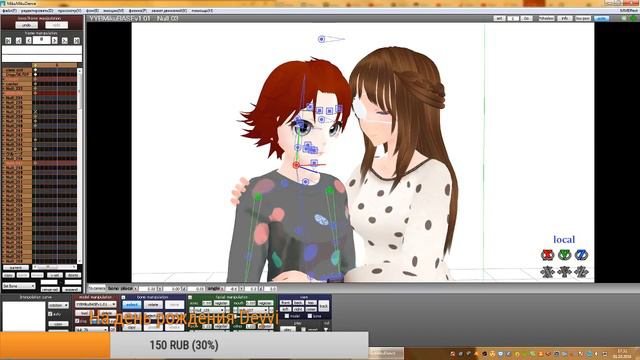Toggle the fshadow checkbox in top bar
The width and height of the screenshot is (640, 360).
[546, 18]
